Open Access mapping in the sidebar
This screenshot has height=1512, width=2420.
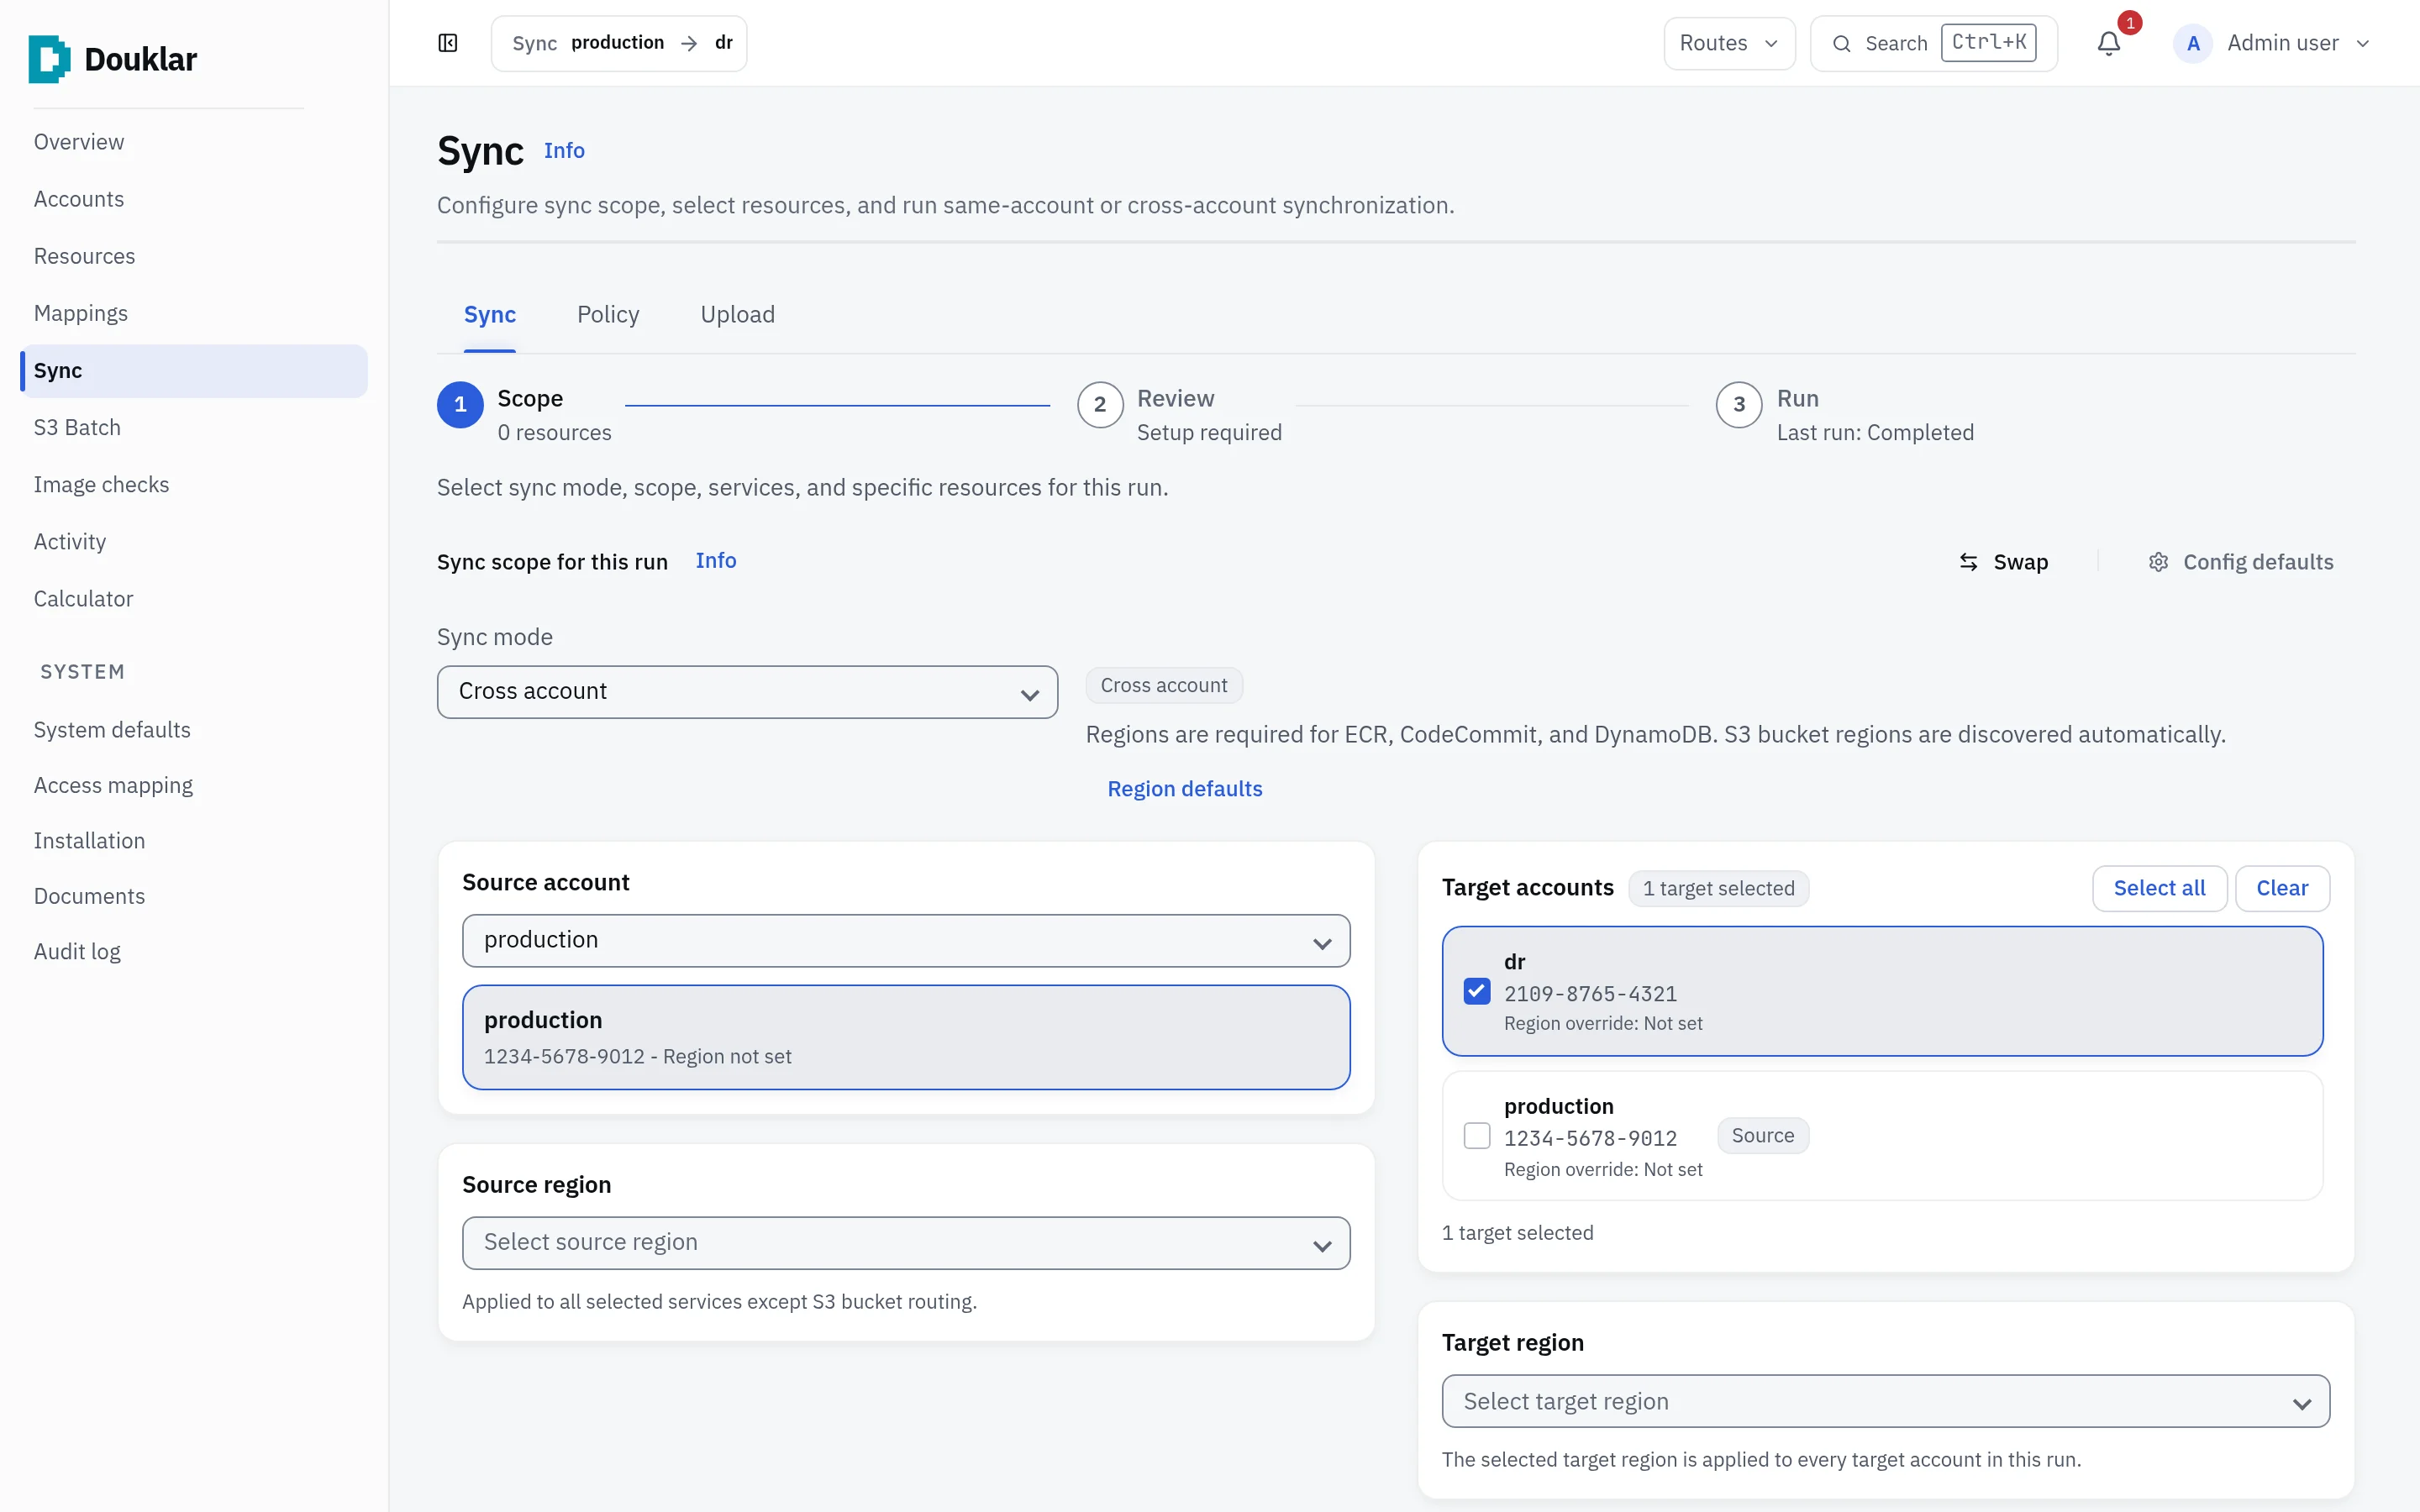(x=113, y=786)
